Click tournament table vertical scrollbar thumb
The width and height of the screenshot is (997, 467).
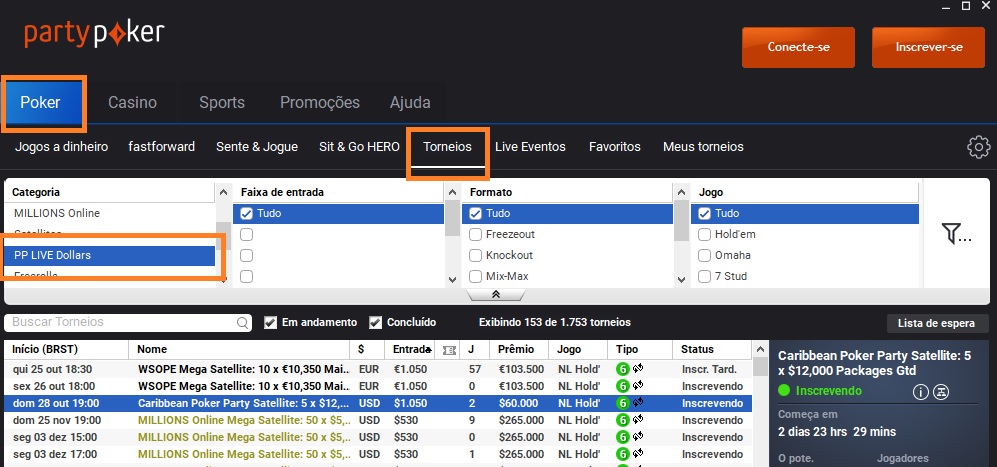tap(760, 367)
